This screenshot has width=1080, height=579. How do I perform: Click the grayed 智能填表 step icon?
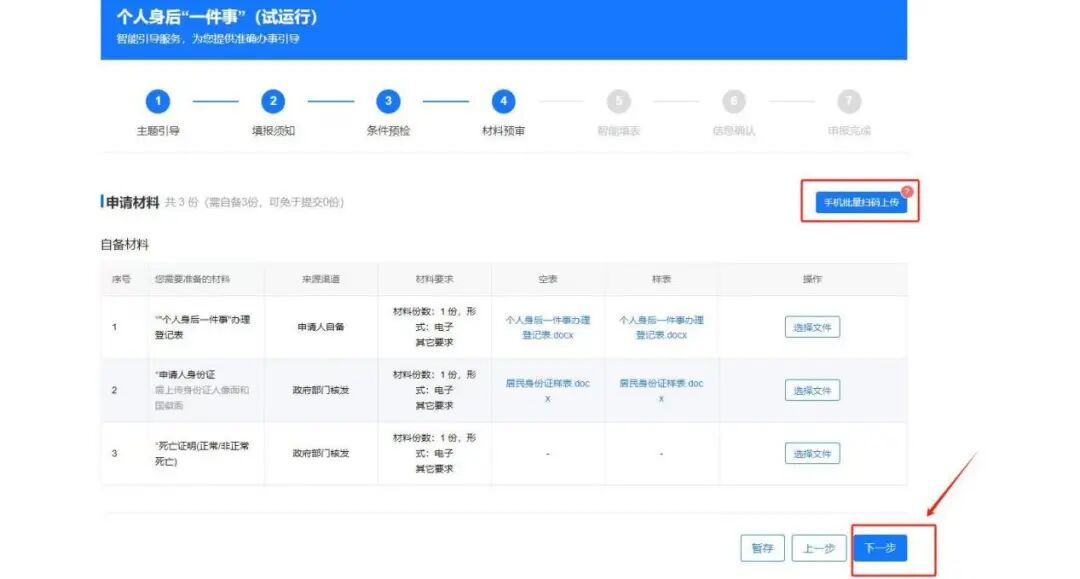[619, 101]
